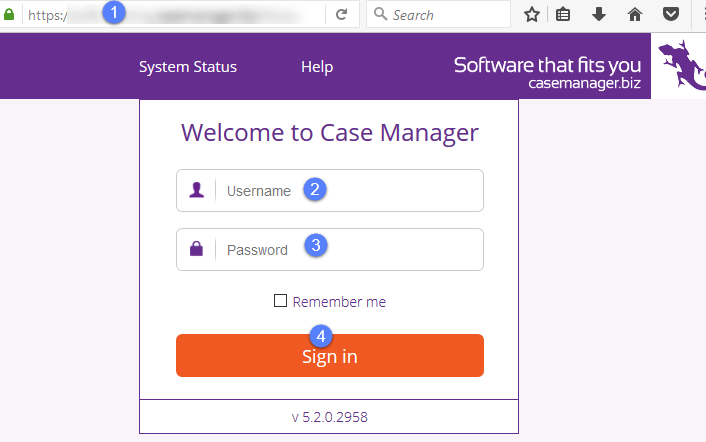Click the orange Sign in button
This screenshot has width=706, height=442.
coord(330,356)
